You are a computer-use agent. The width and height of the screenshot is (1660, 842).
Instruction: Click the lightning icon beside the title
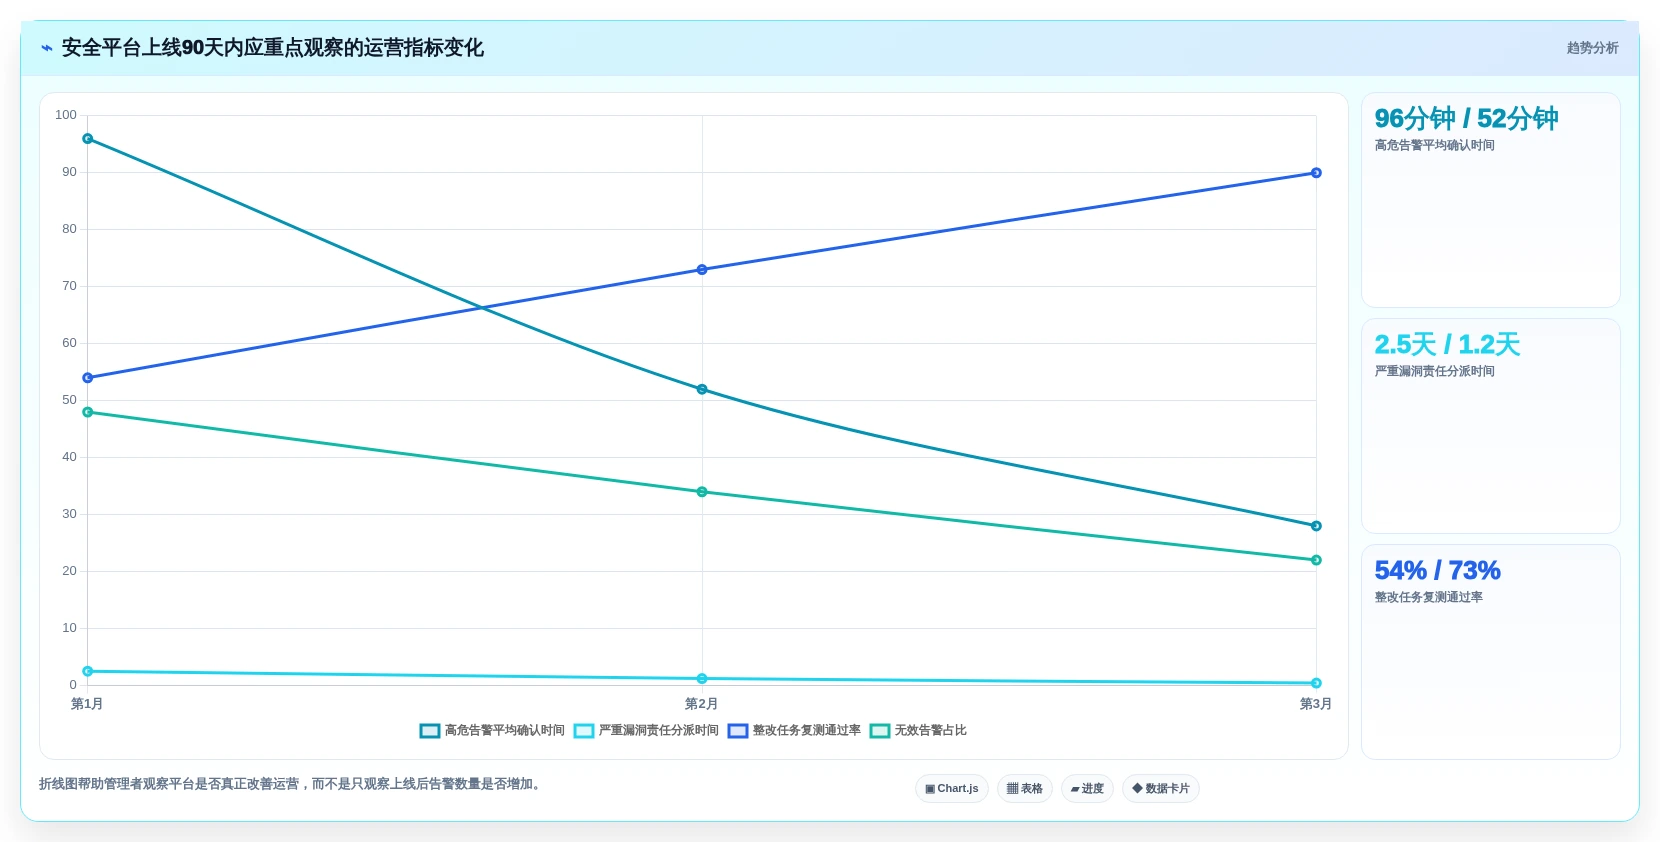[46, 48]
